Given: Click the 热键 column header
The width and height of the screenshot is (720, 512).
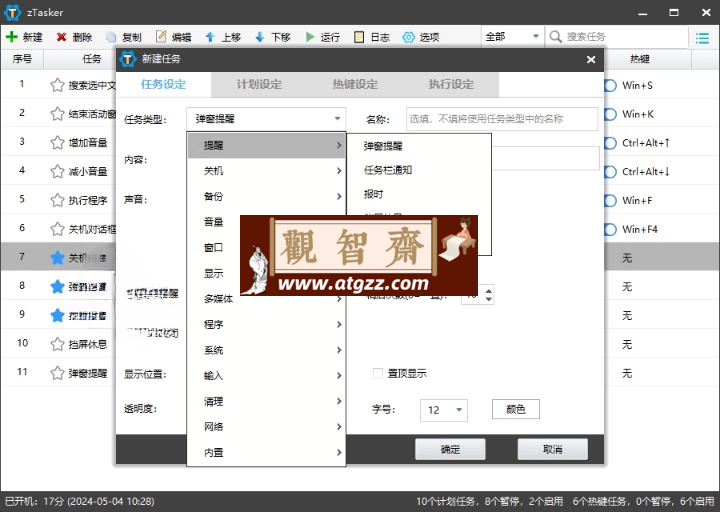Looking at the screenshot, I should tap(640, 59).
